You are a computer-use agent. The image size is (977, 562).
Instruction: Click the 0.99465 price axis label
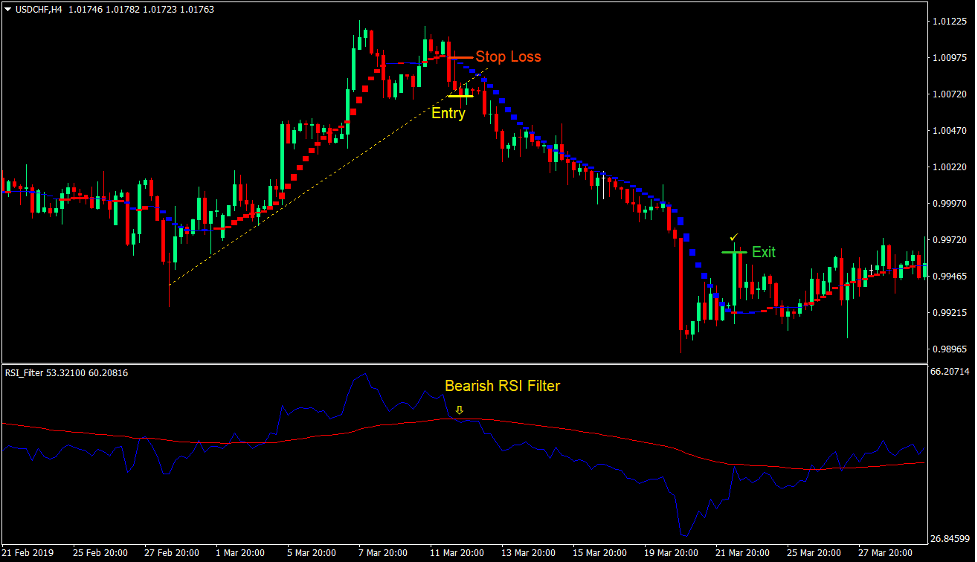[x=949, y=277]
